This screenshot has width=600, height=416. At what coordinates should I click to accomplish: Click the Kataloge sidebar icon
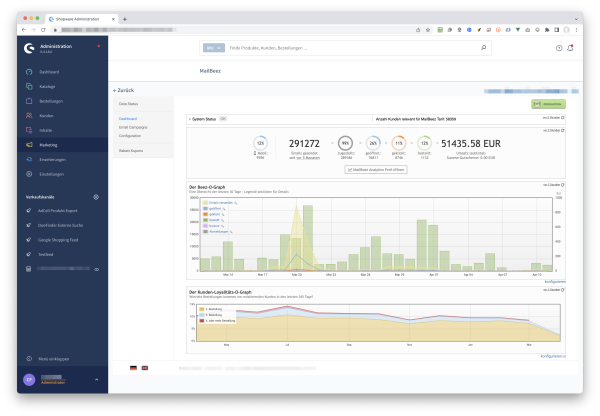pyautogui.click(x=29, y=87)
